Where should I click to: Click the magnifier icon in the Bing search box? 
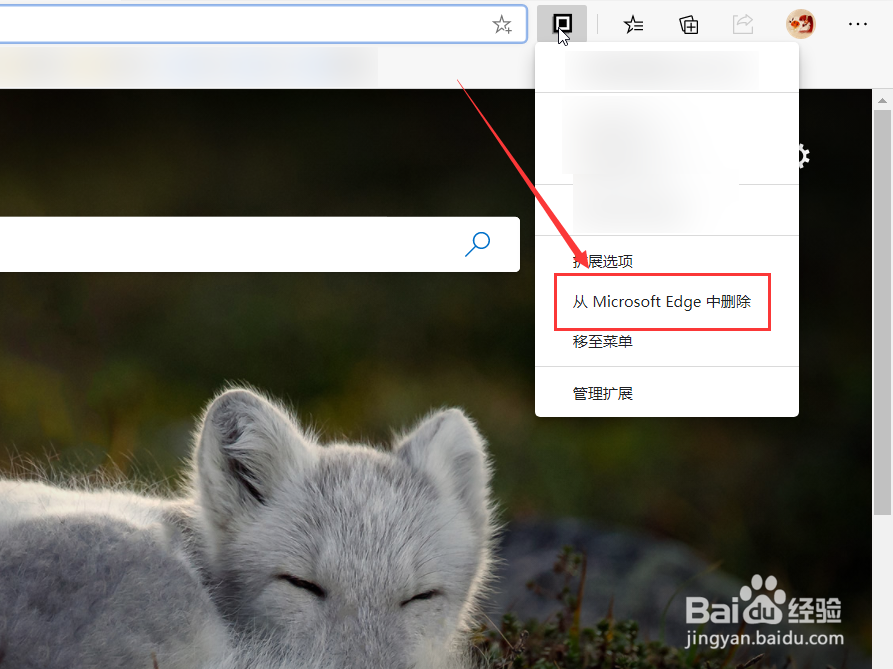(x=478, y=244)
